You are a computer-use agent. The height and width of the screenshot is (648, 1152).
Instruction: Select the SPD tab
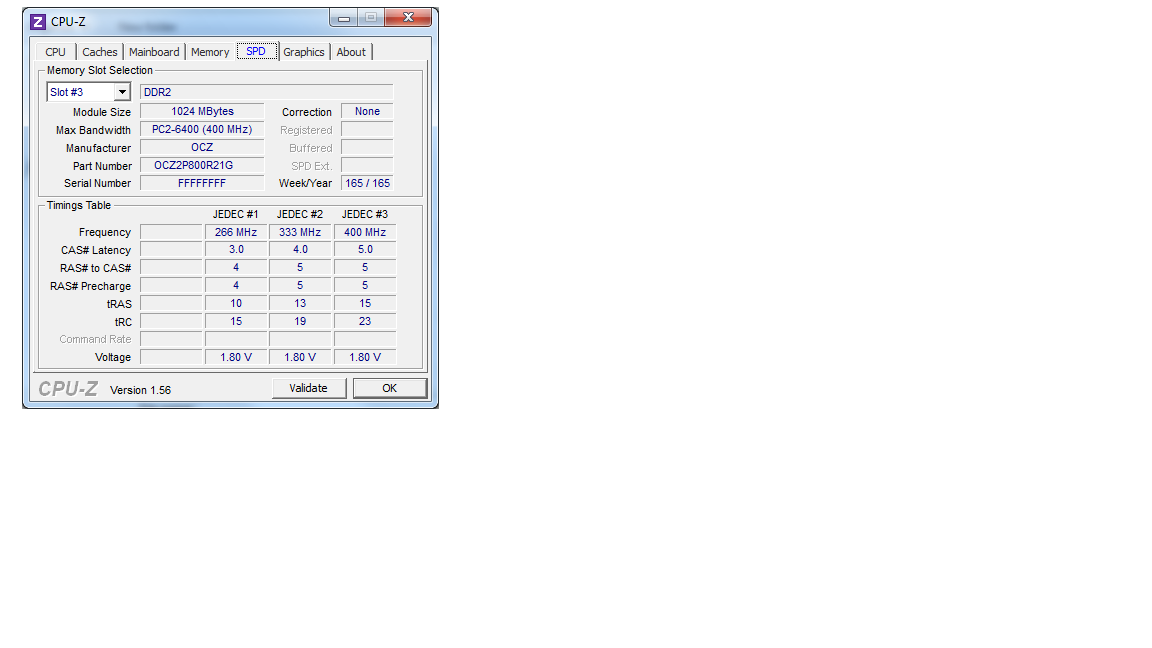pos(256,51)
